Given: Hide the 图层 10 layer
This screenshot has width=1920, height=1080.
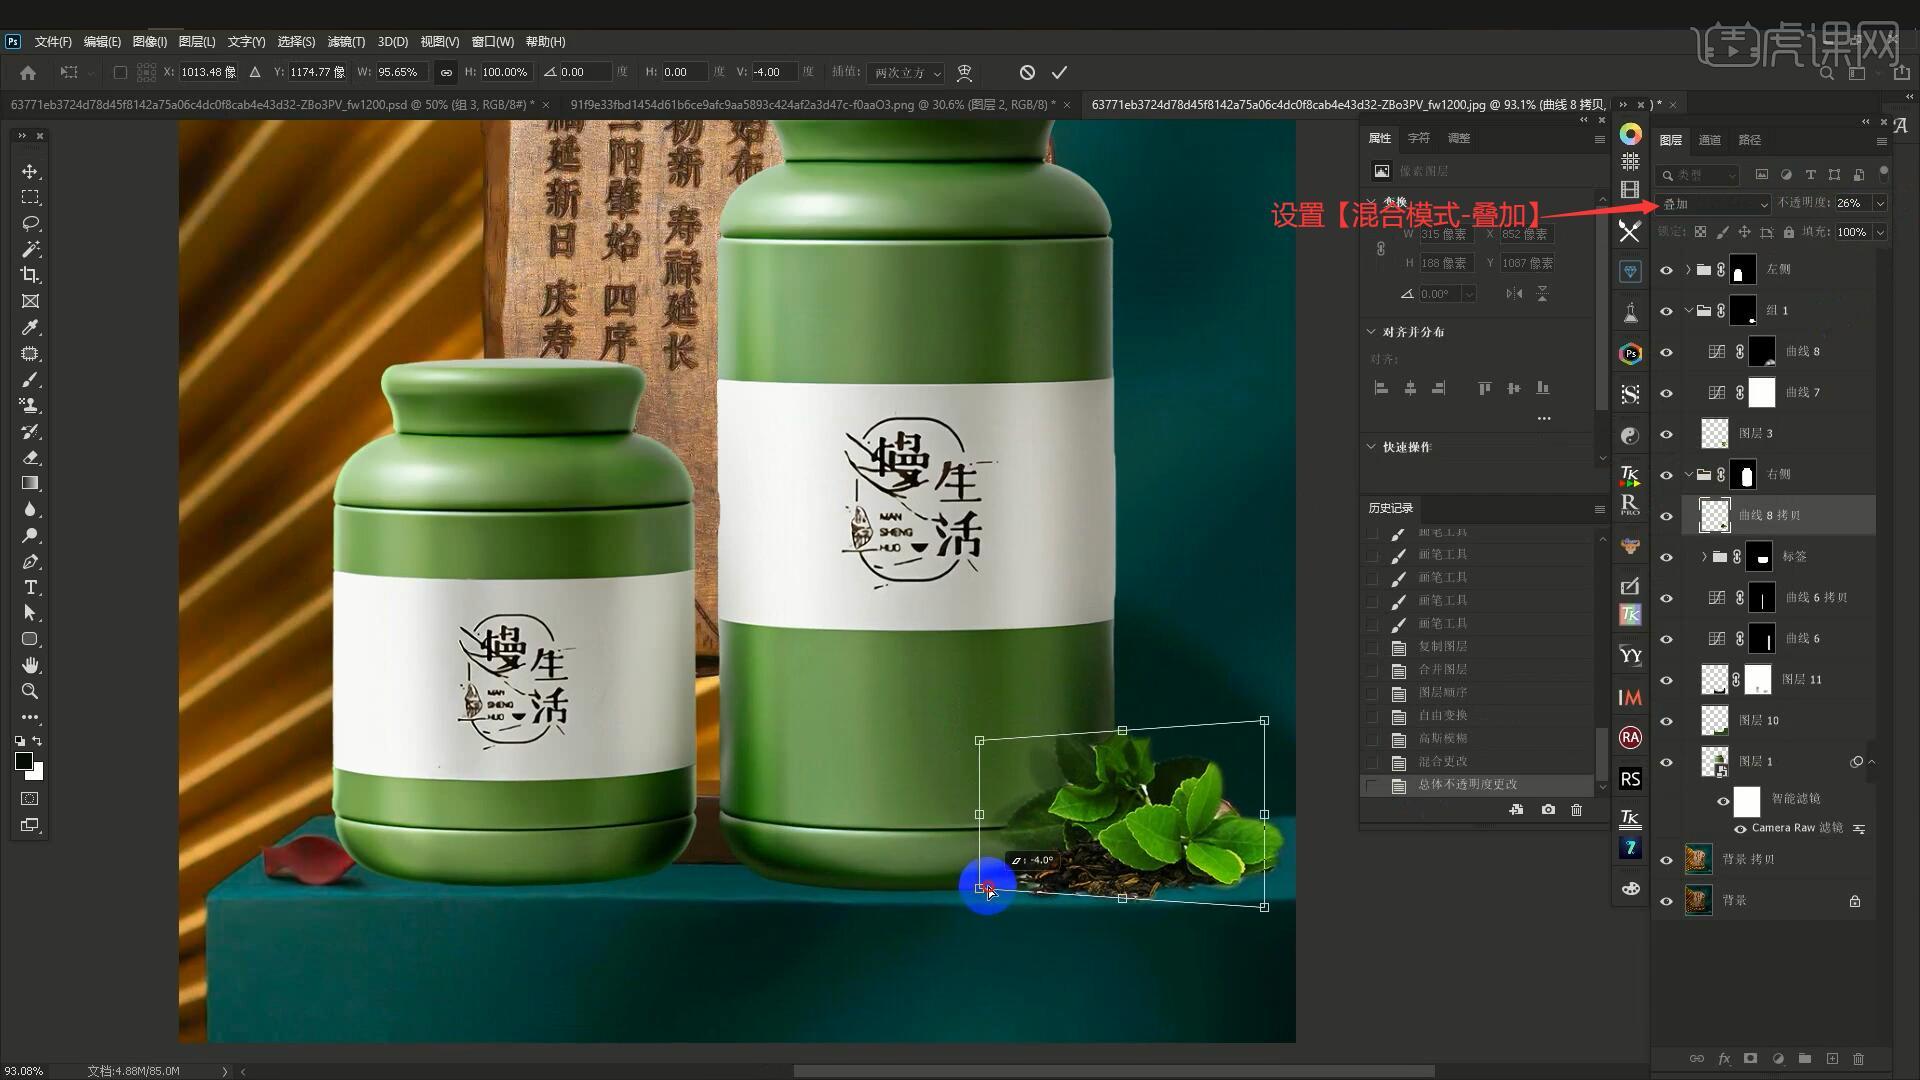Looking at the screenshot, I should 1666,721.
